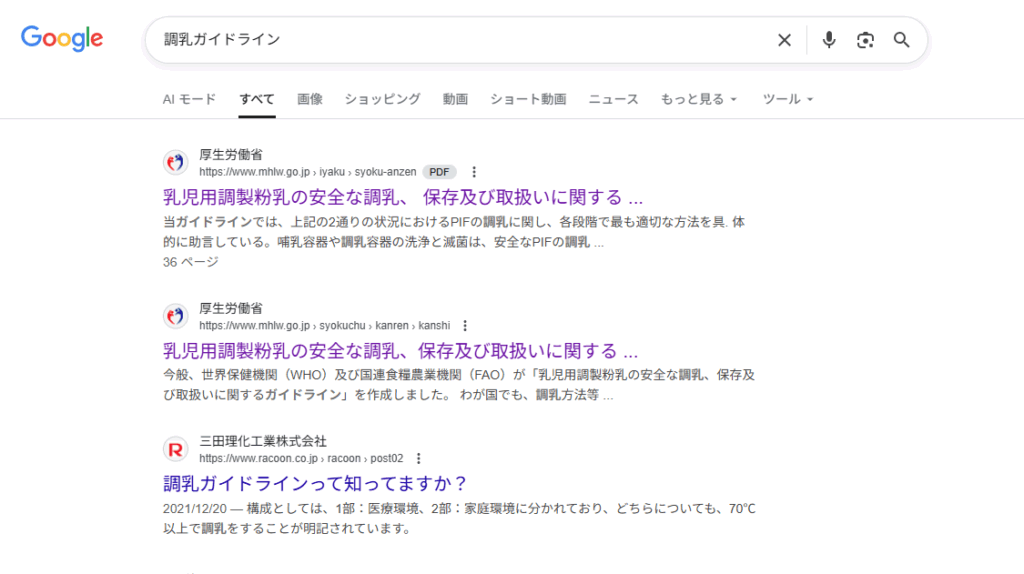Expand the もっと見る dropdown
1024x574 pixels.
click(698, 99)
